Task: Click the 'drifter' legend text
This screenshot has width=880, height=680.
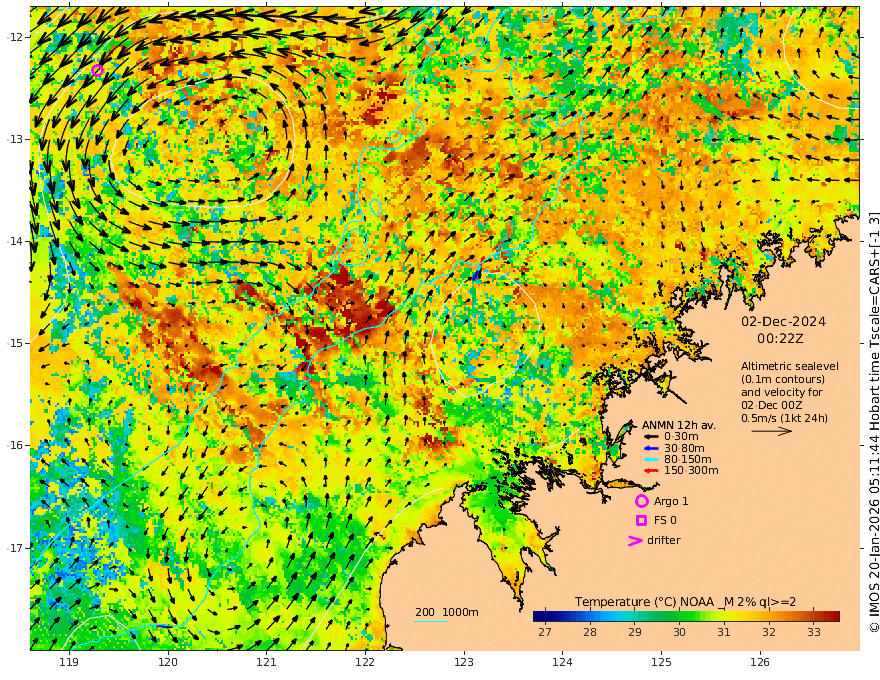Action: point(664,540)
